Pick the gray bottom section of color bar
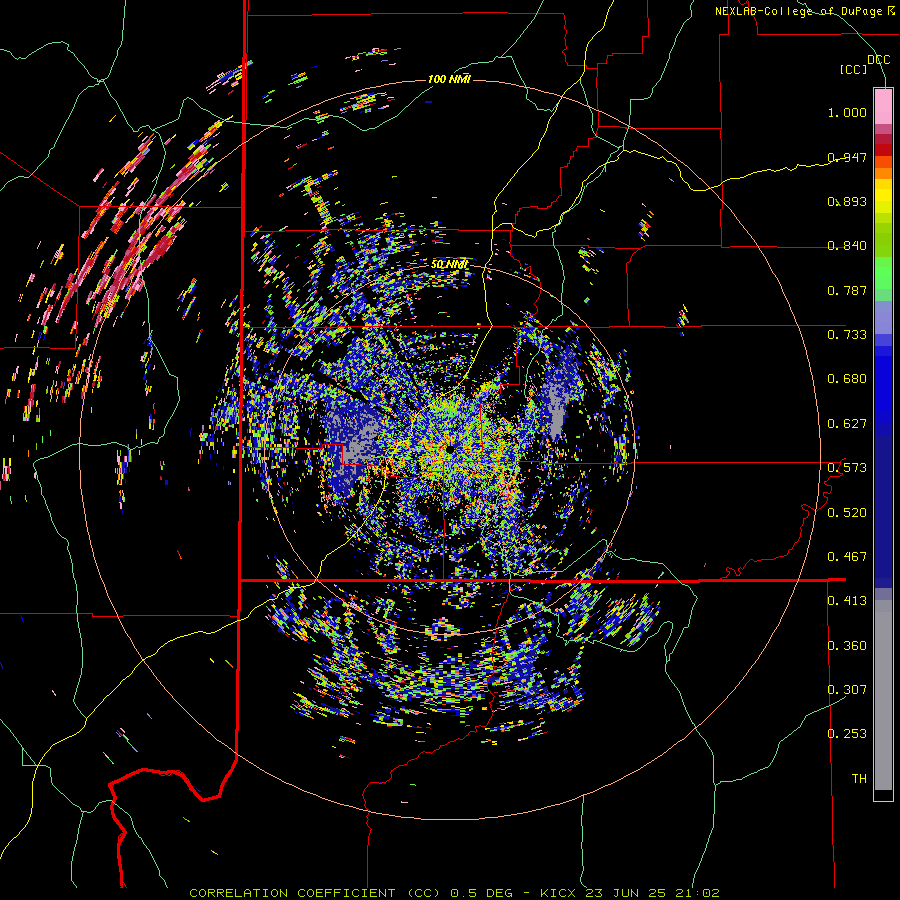This screenshot has width=900, height=900. (883, 695)
